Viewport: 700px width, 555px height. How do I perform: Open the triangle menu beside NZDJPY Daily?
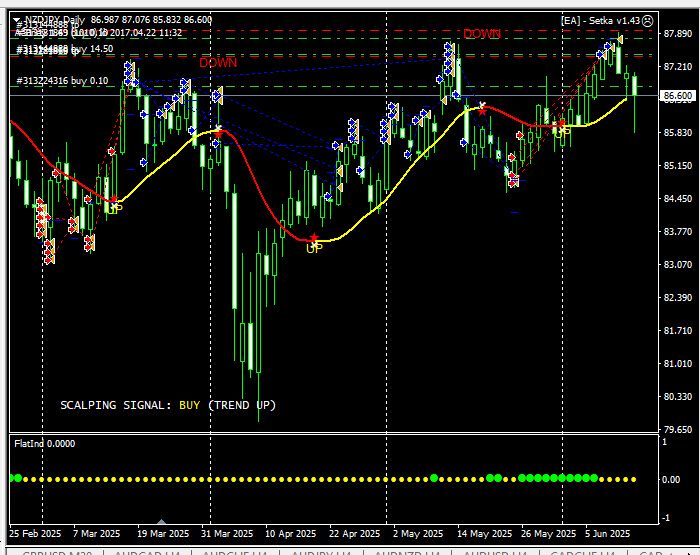[x=17, y=21]
